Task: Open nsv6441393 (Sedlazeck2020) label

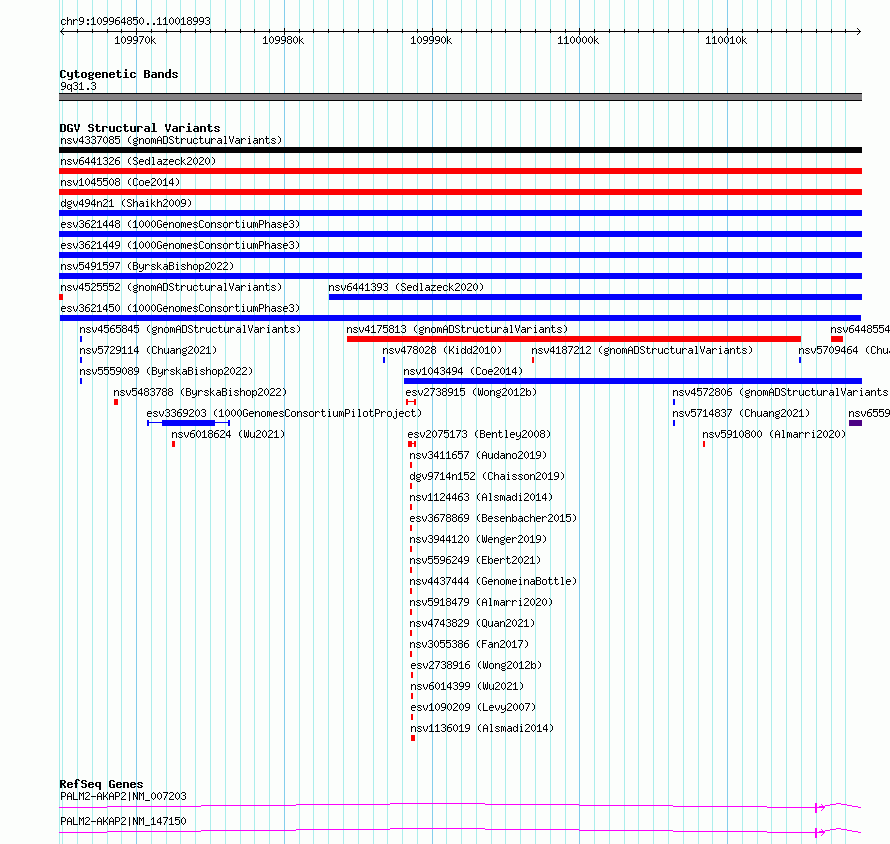Action: point(406,287)
